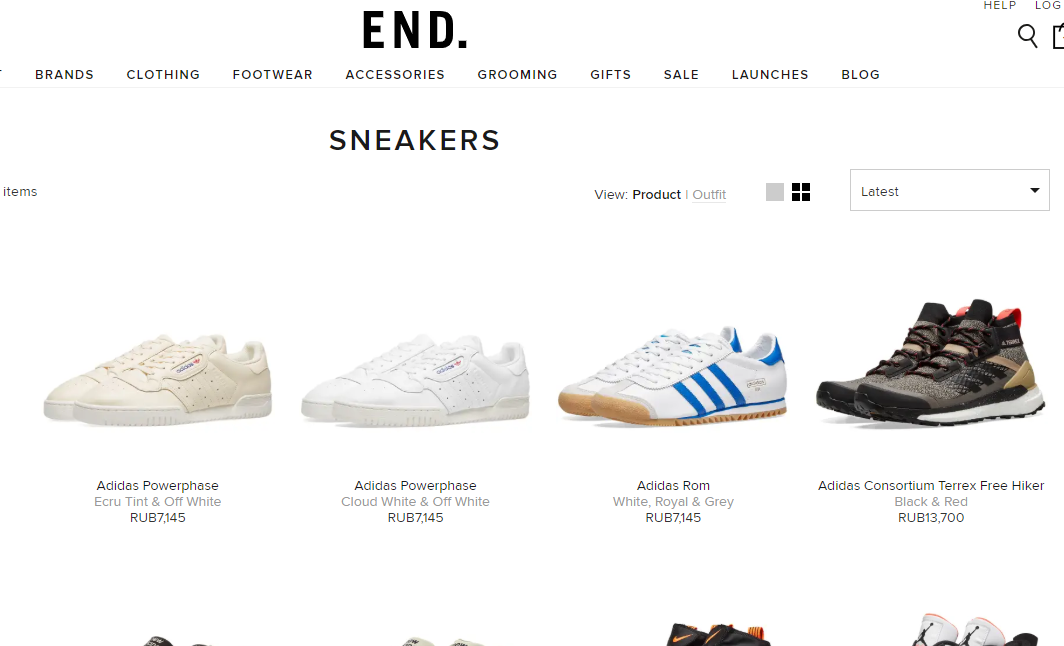Click the END. logo
The width and height of the screenshot is (1064, 646).
click(x=415, y=30)
